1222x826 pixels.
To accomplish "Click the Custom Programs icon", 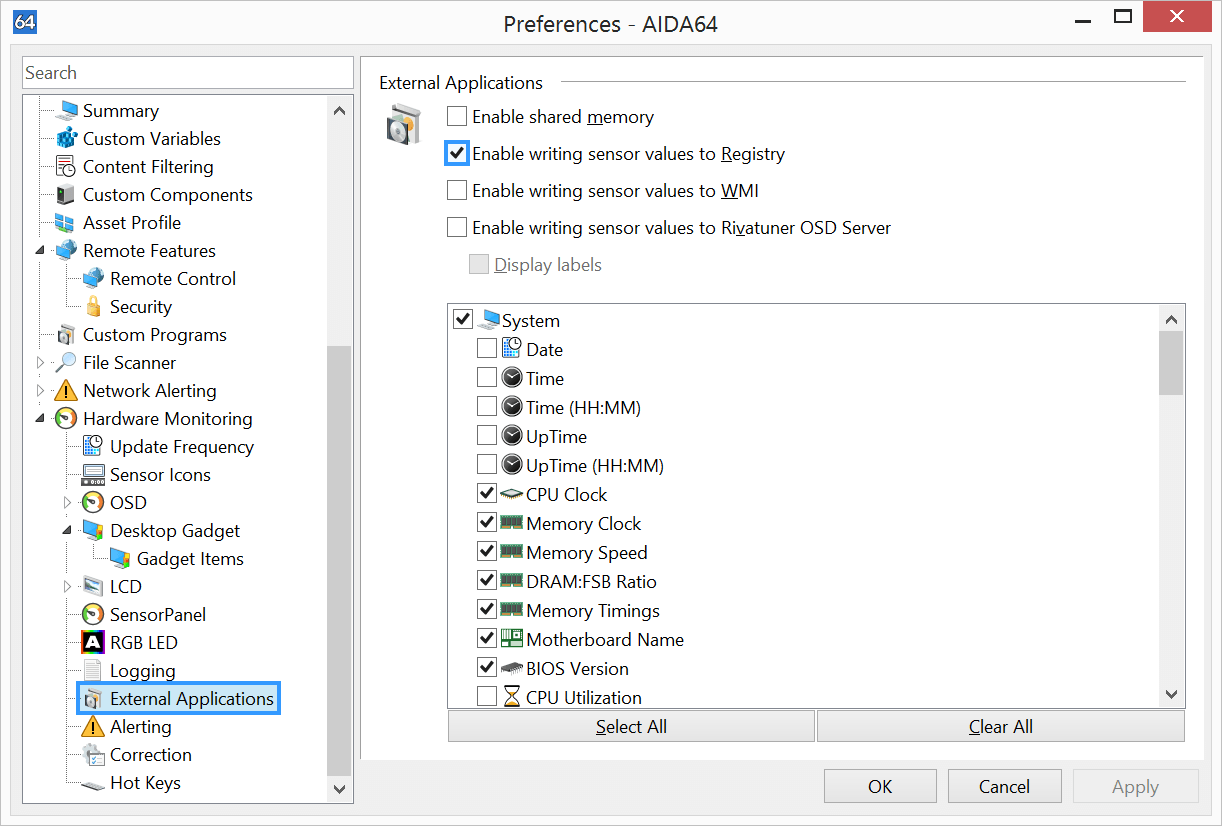I will pos(67,335).
